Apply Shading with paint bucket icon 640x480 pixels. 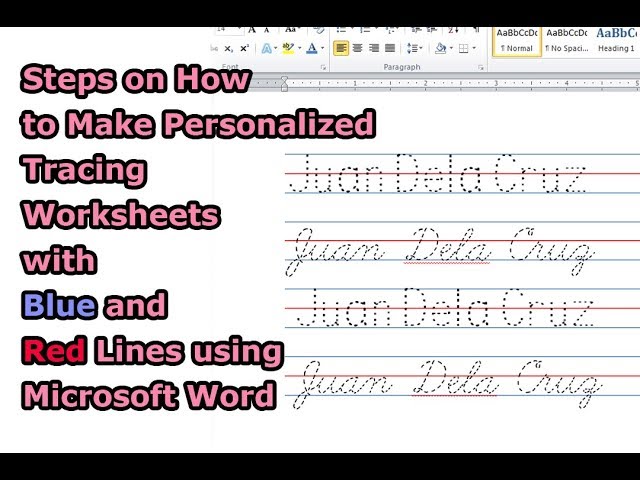440,48
